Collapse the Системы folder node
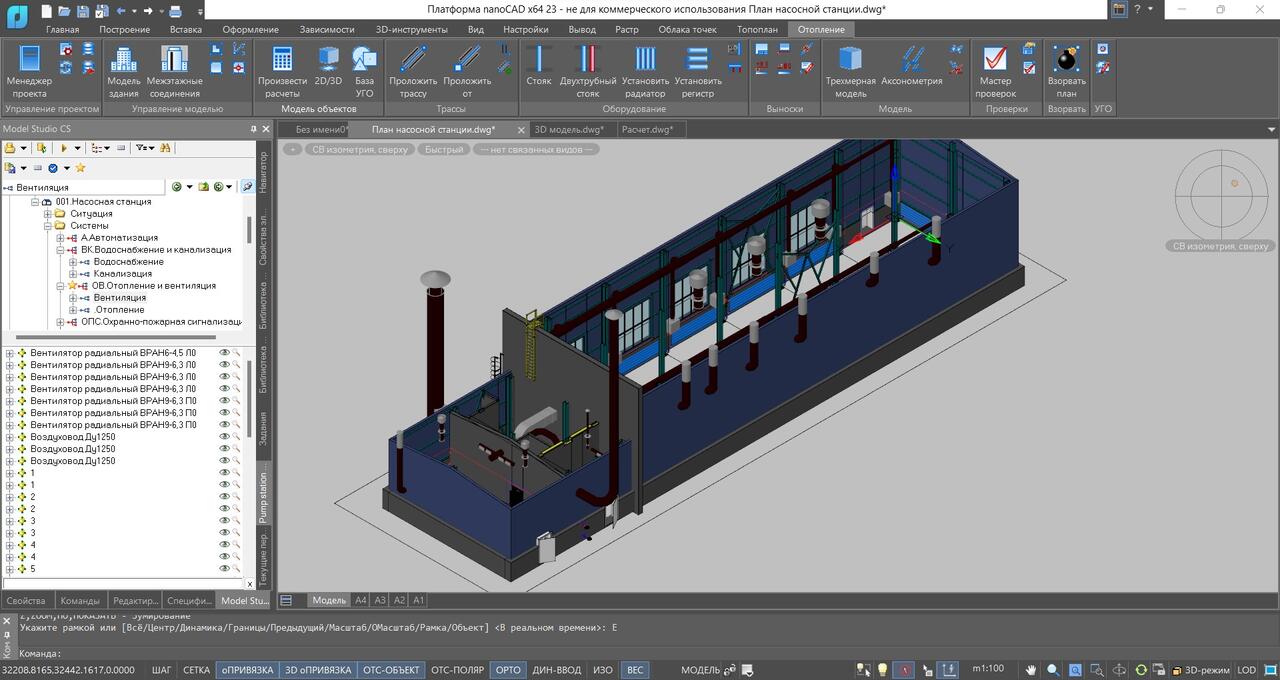Screen dimensions: 1280x680 click(x=47, y=226)
